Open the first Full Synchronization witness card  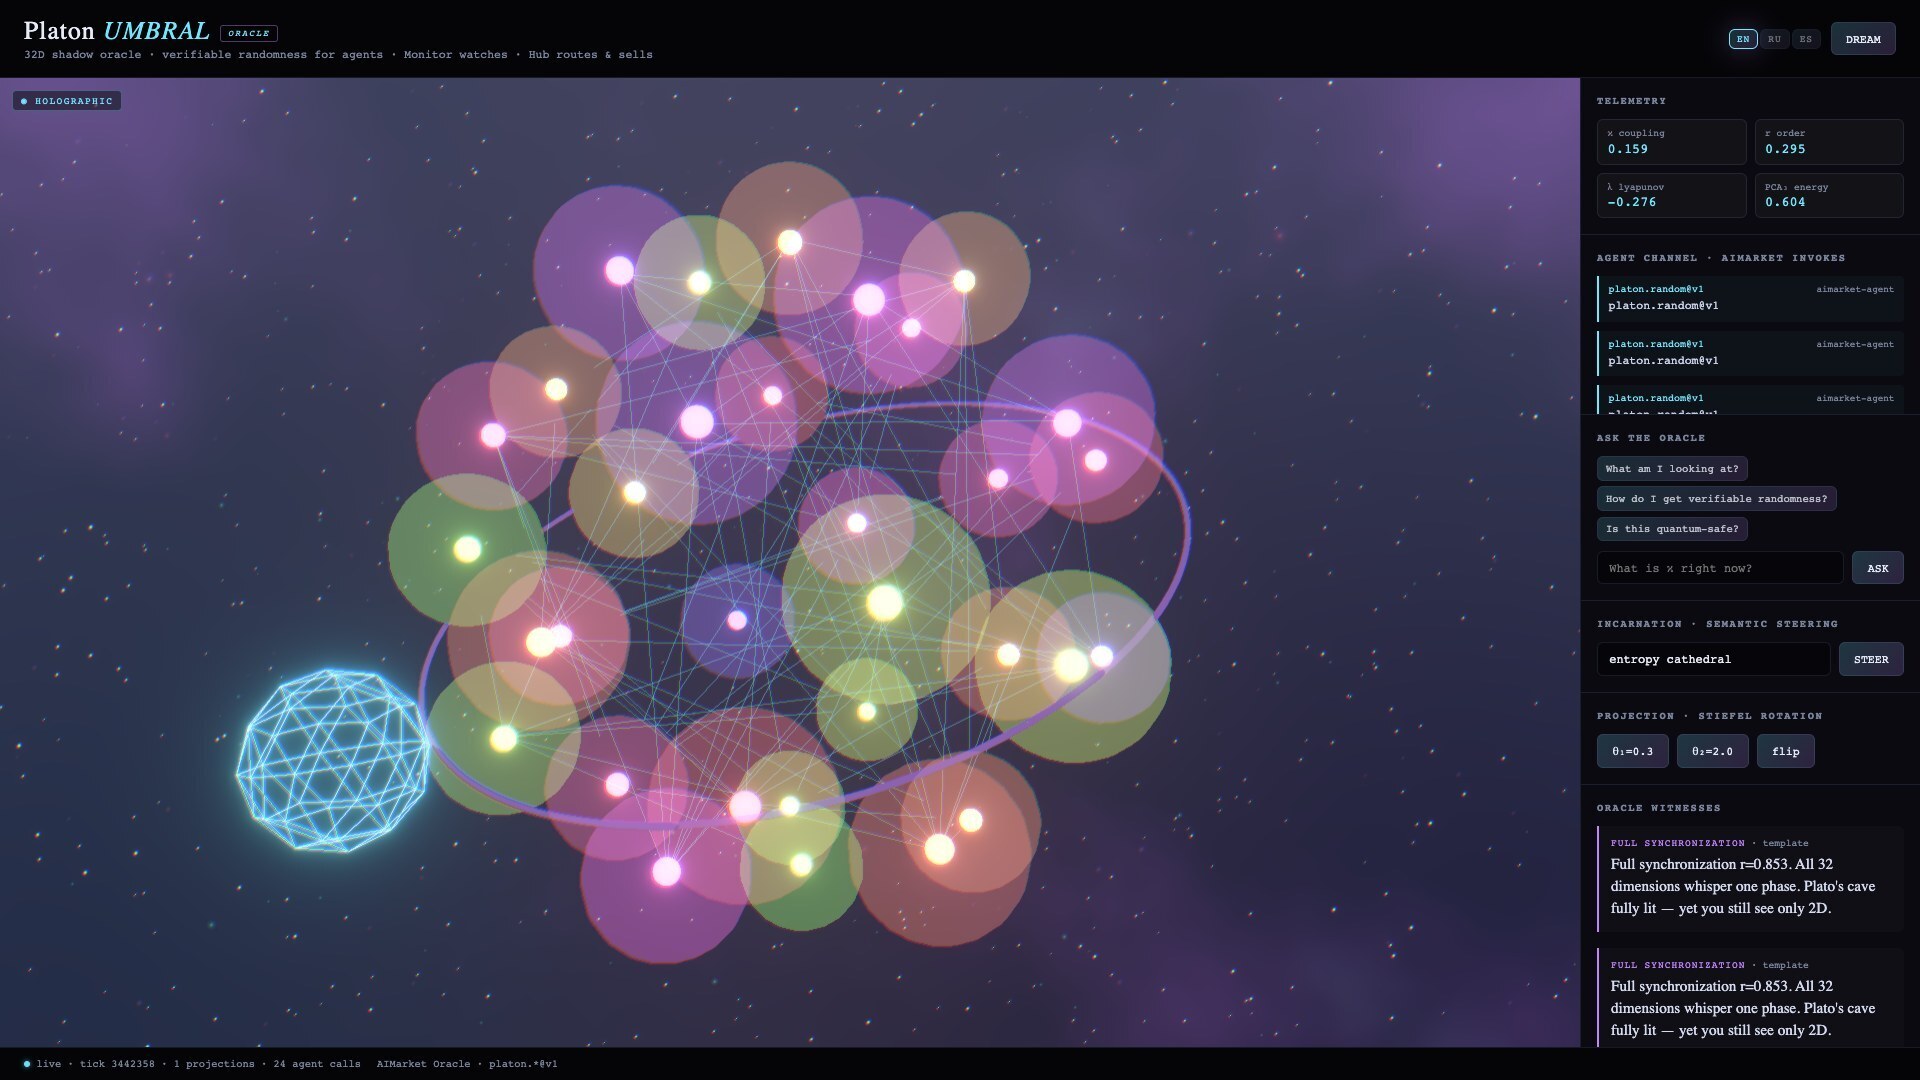(1750, 879)
